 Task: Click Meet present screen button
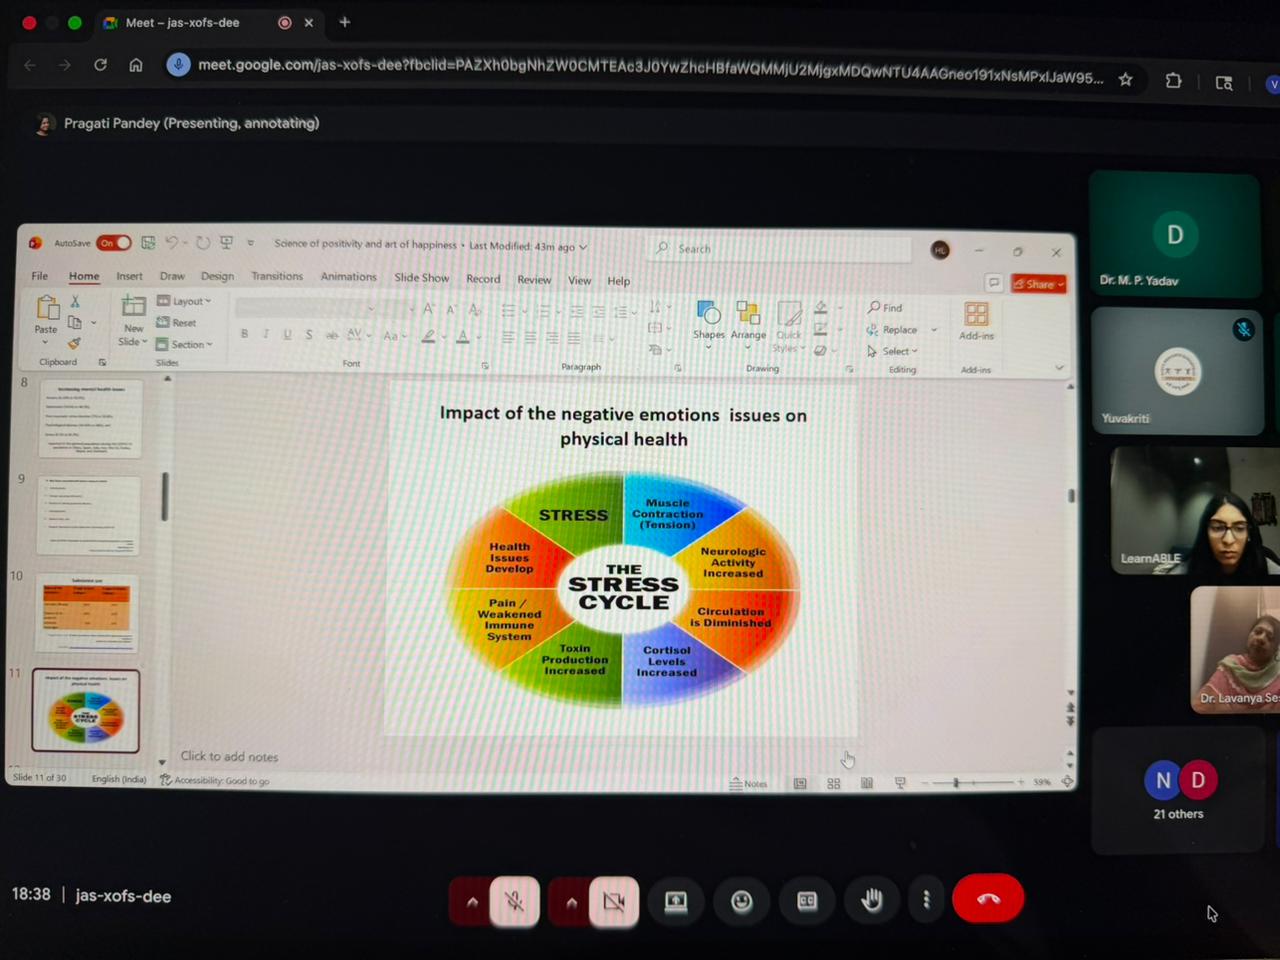click(676, 902)
